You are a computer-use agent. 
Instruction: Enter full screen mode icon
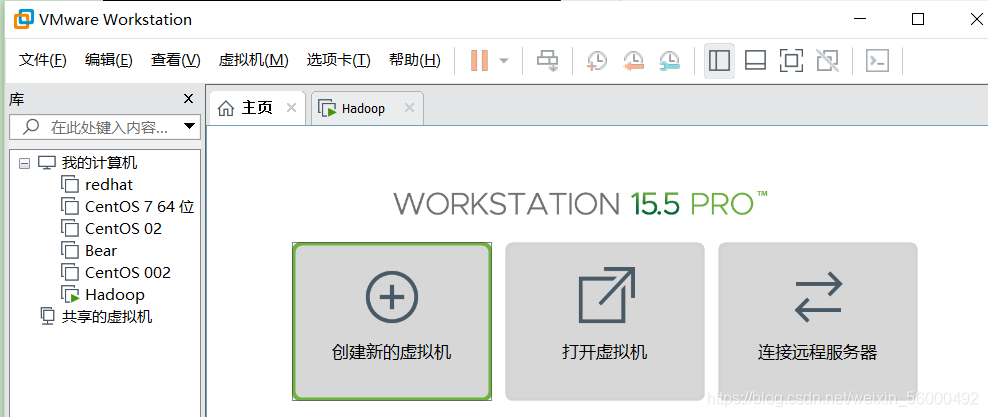(791, 60)
